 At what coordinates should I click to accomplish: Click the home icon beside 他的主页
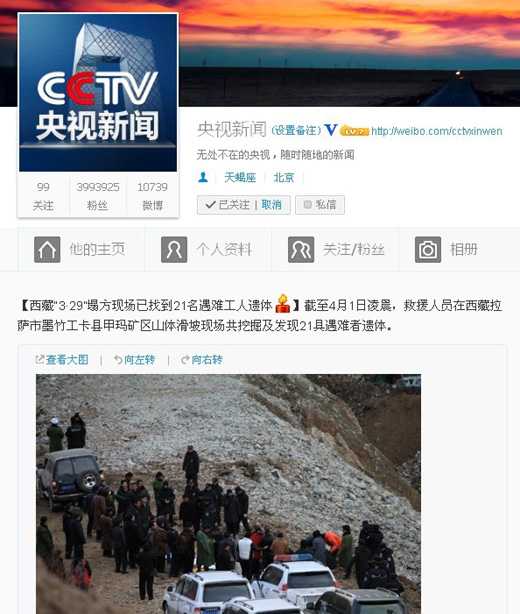coord(47,249)
